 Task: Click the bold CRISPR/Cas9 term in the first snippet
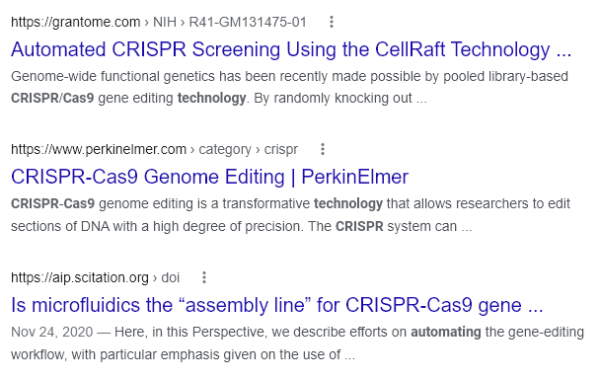tap(52, 98)
